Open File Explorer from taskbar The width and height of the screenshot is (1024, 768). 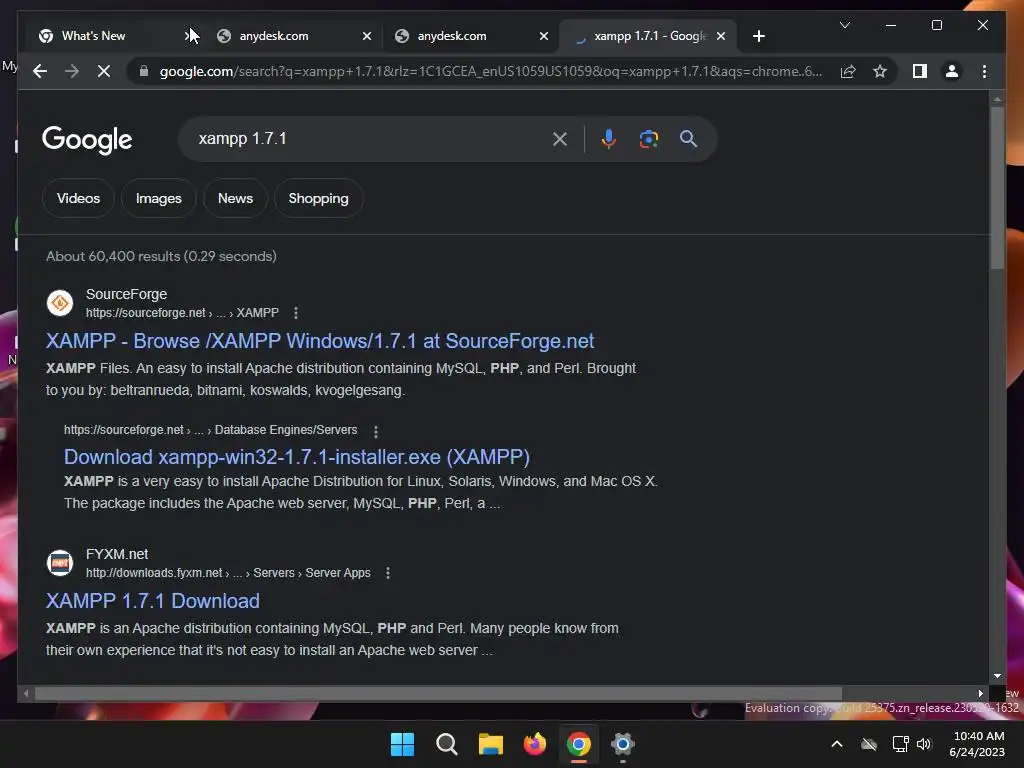pos(490,744)
